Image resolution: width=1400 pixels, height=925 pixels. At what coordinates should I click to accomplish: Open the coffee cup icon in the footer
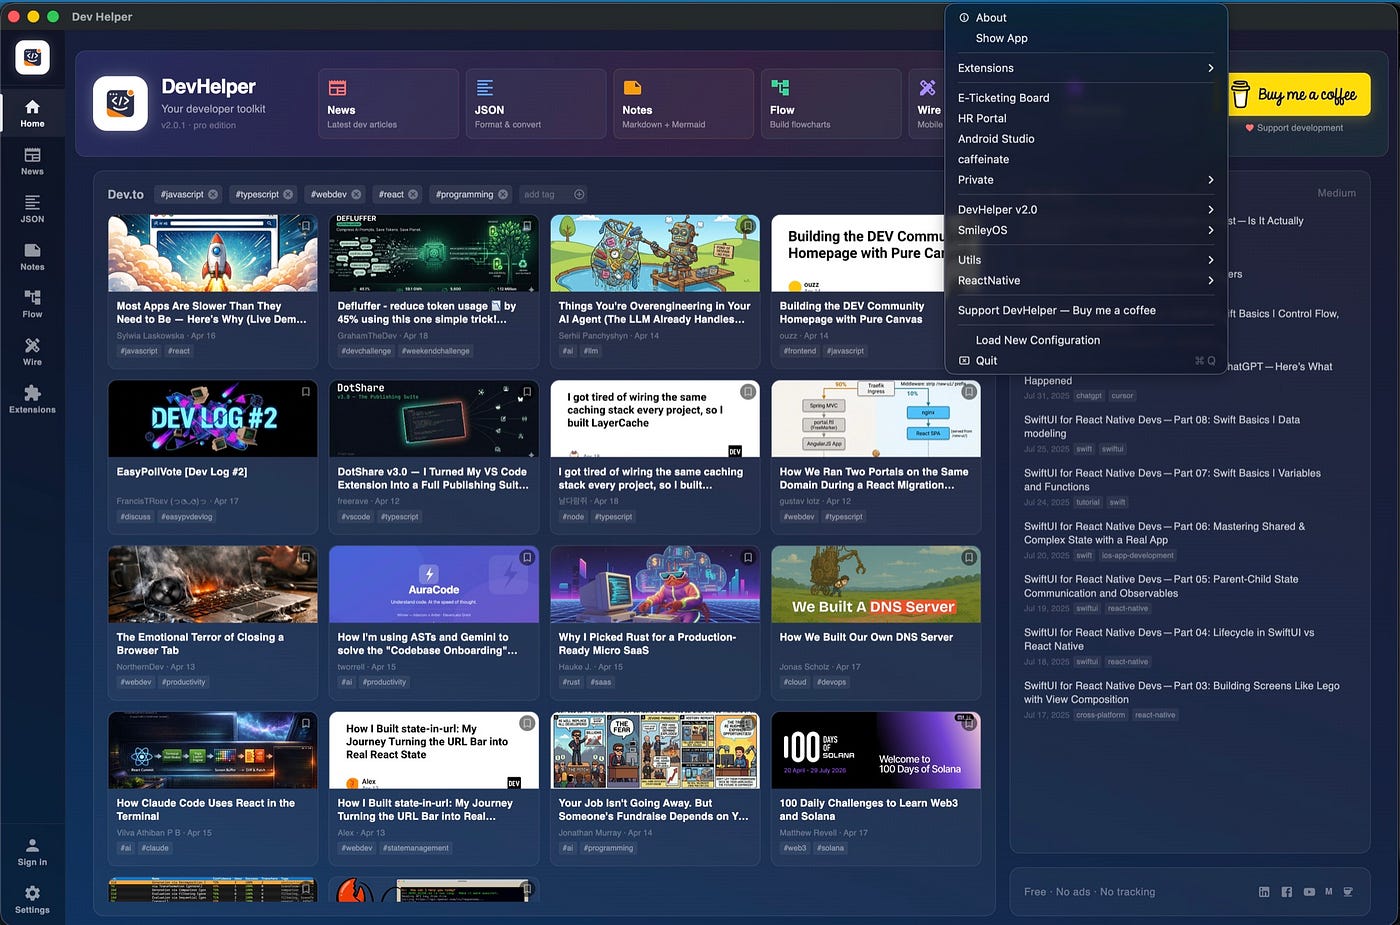click(1348, 892)
